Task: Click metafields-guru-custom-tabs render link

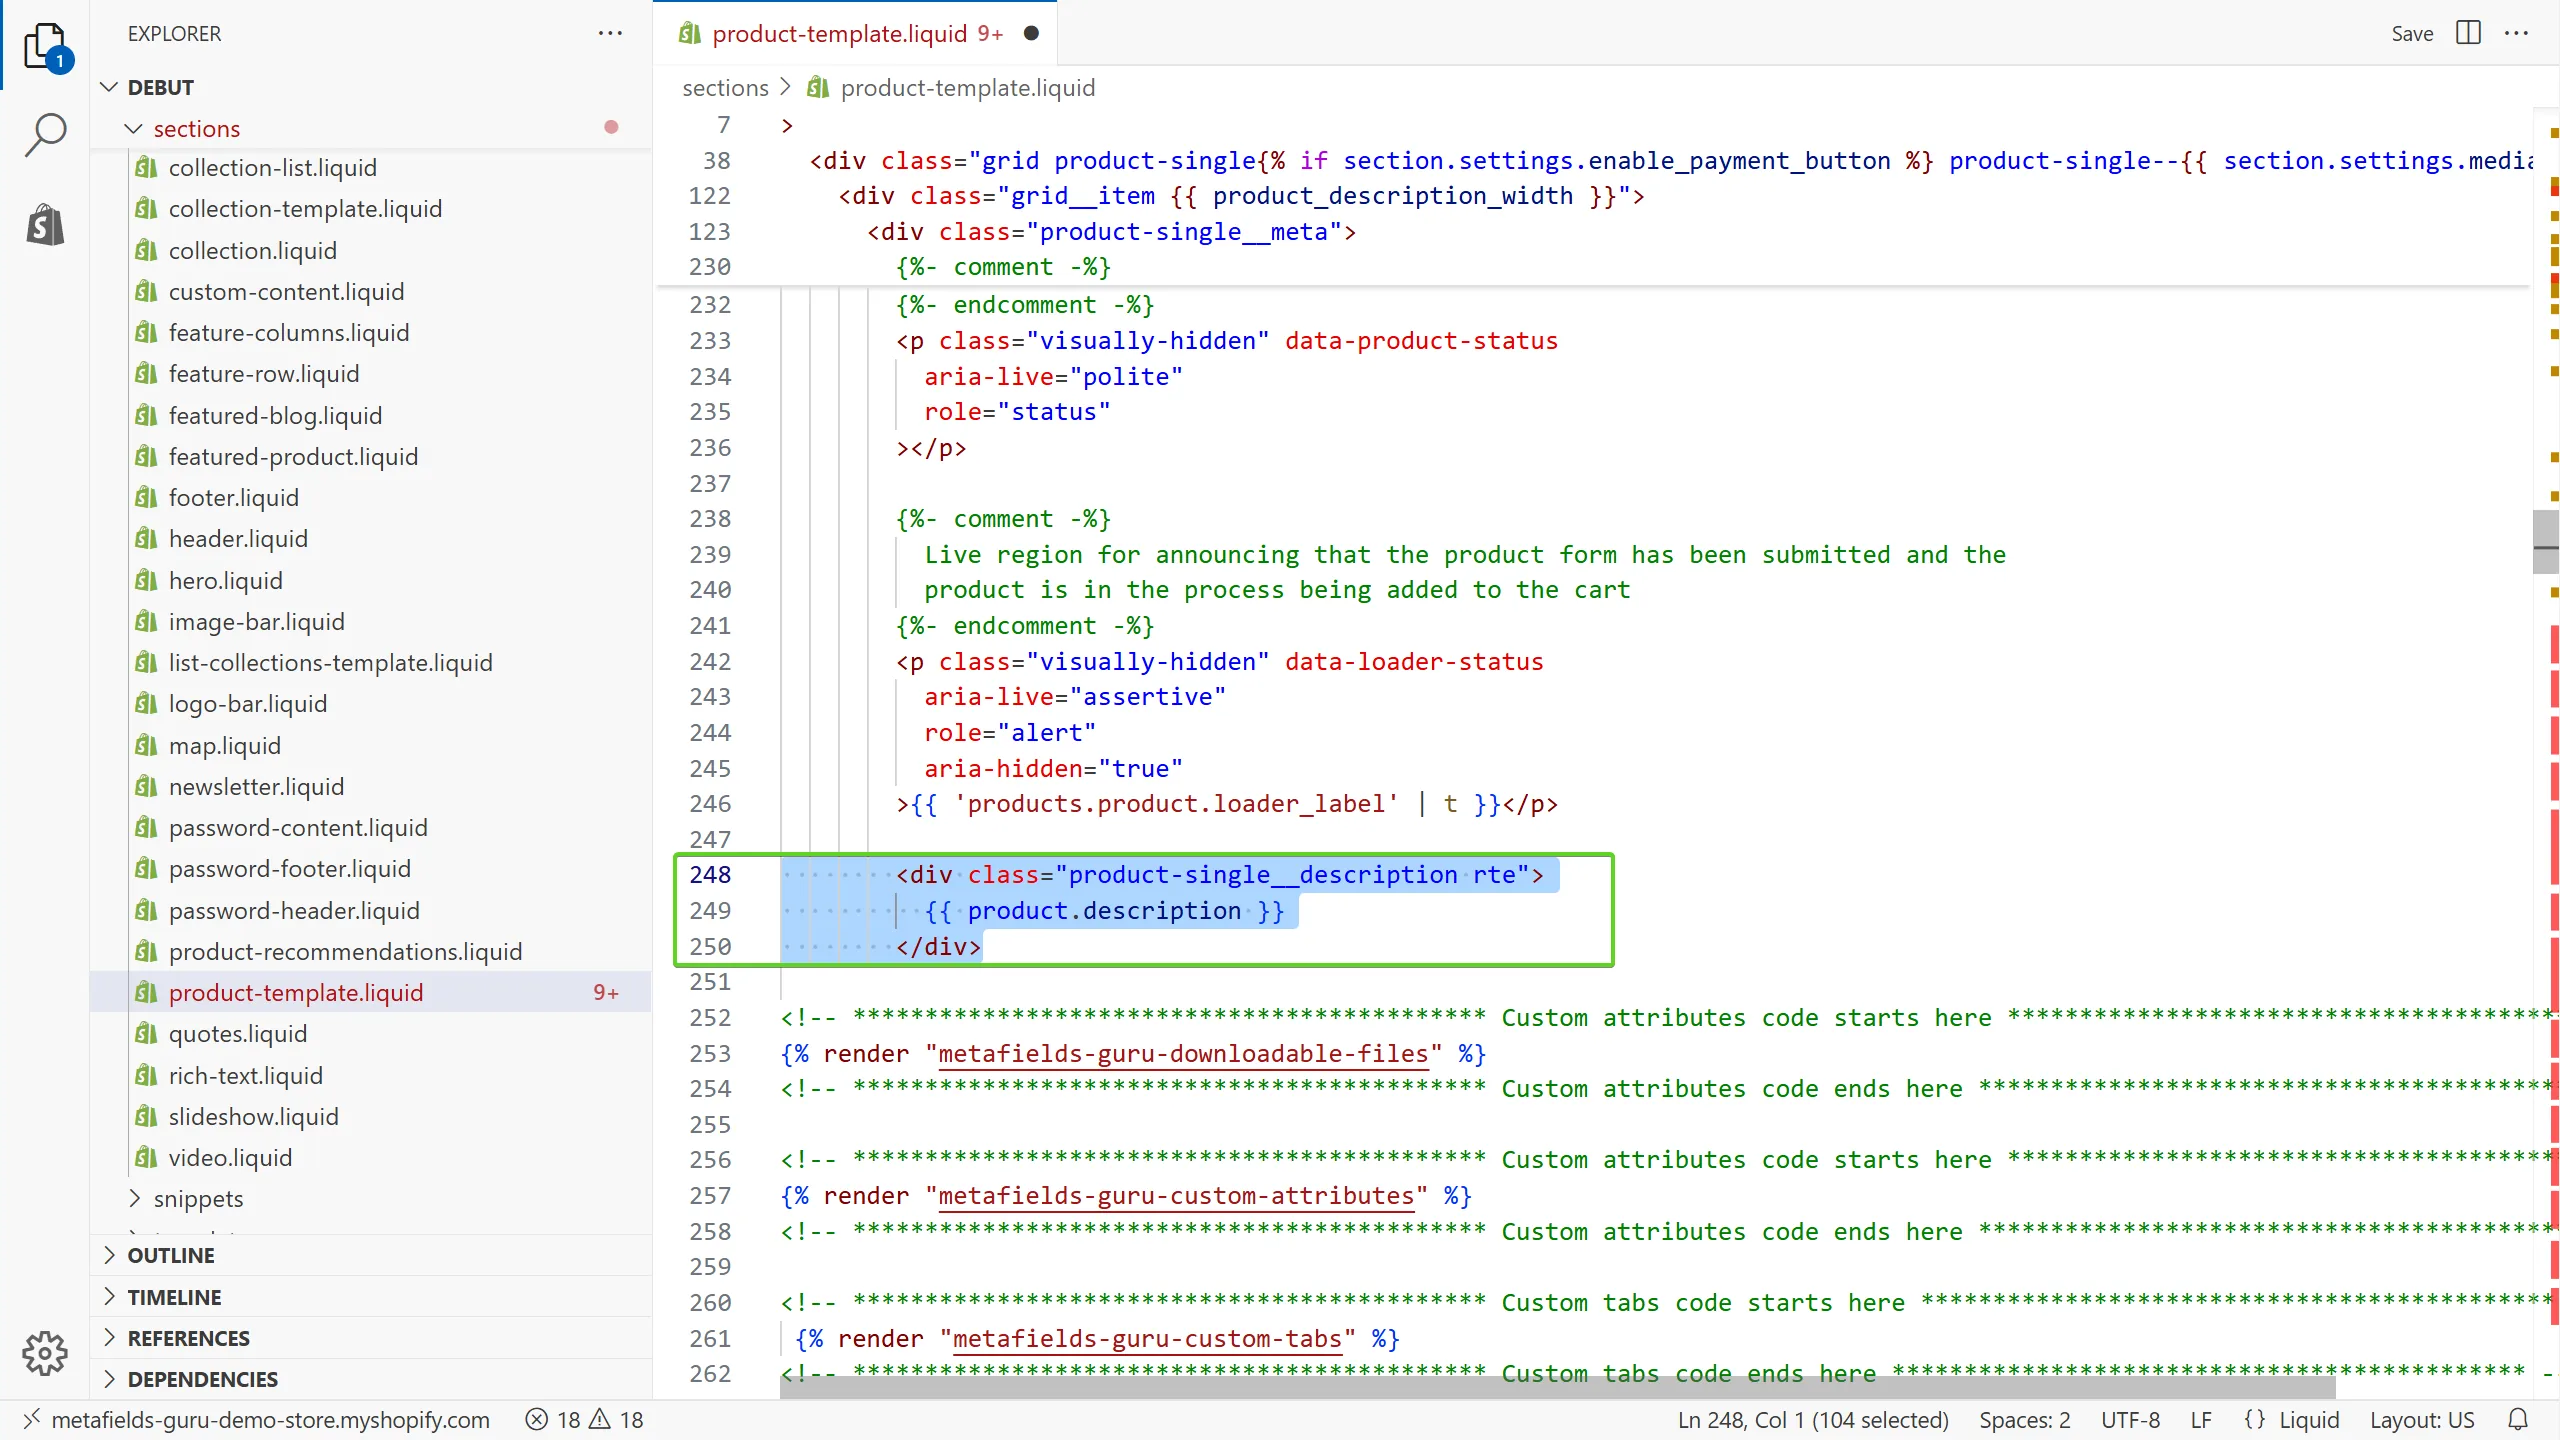Action: click(1147, 1338)
